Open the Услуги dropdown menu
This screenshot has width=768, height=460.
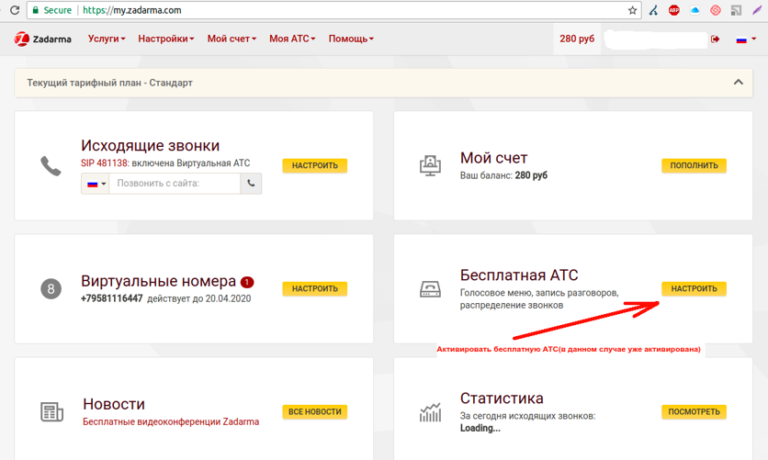[106, 39]
